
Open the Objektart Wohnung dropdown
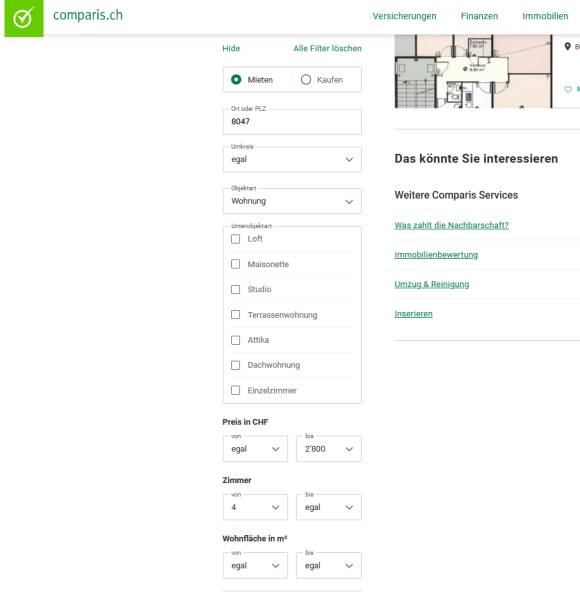[292, 201]
